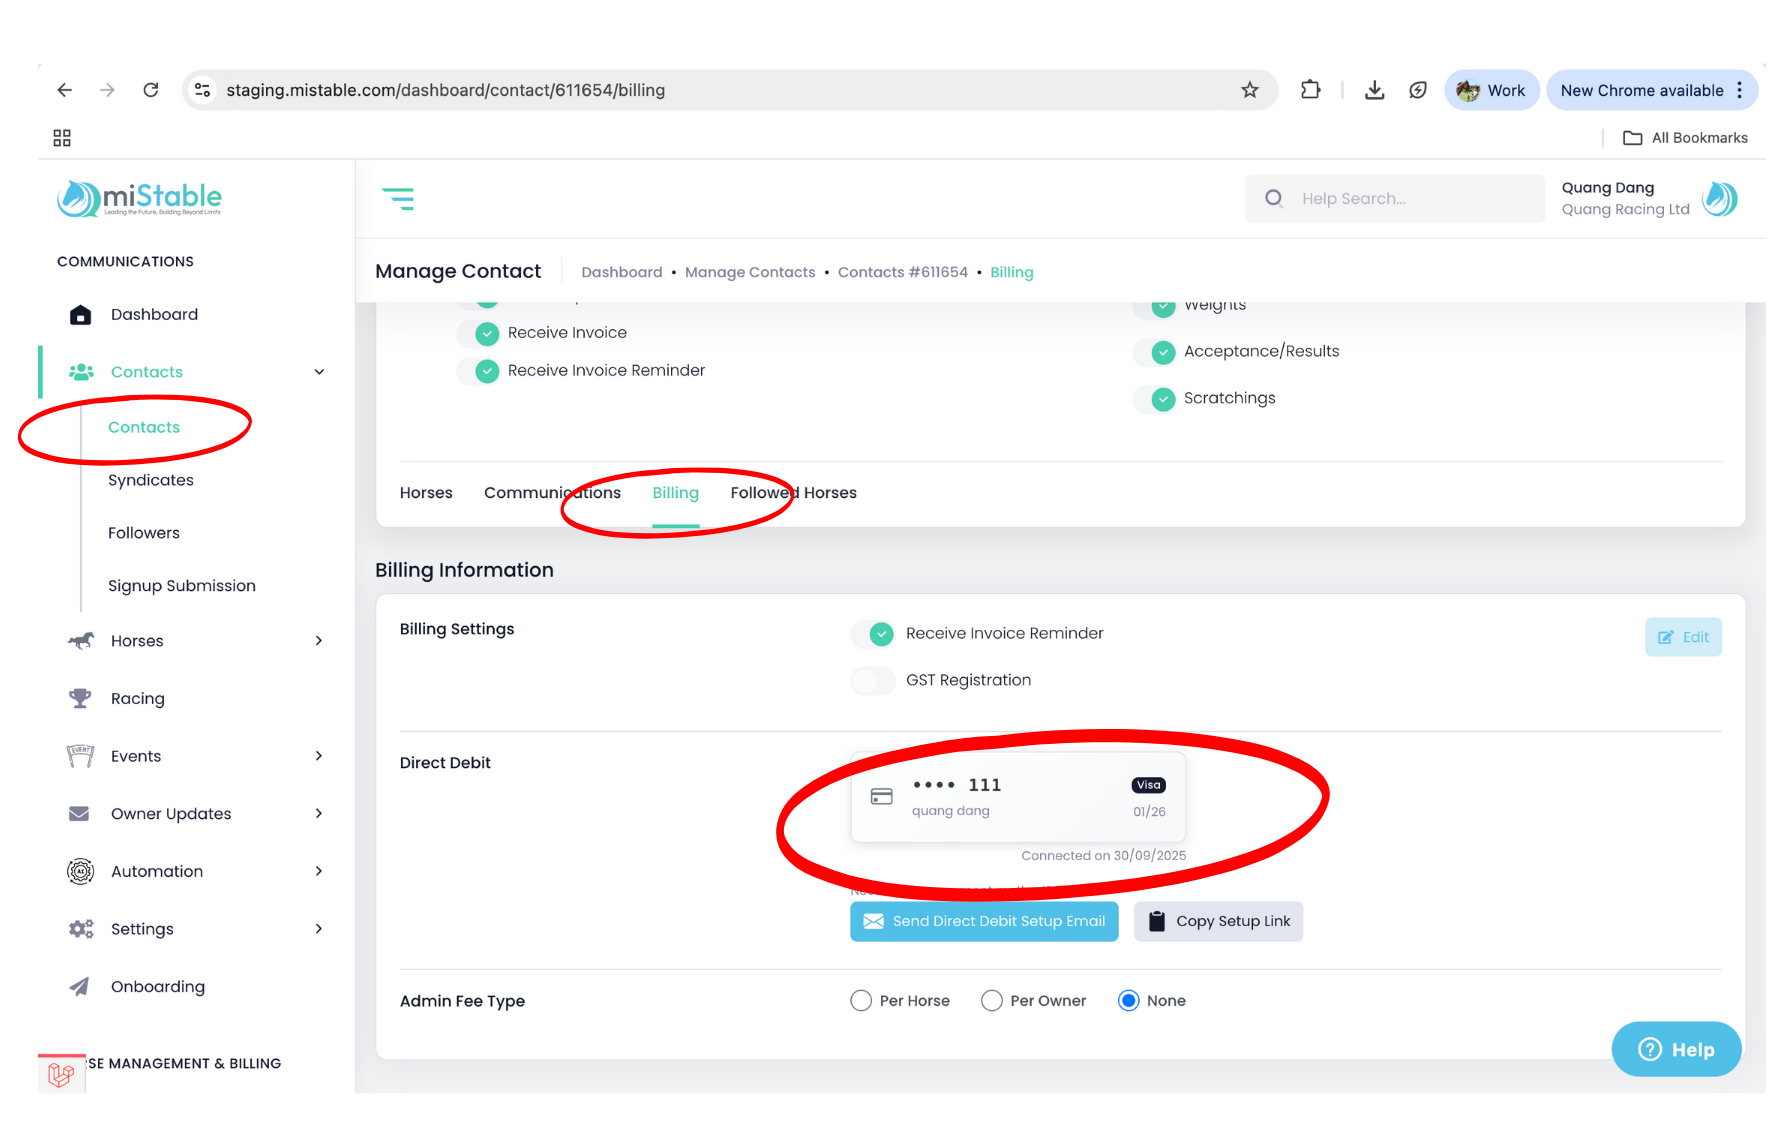The image size is (1782, 1130).
Task: Click Send Direct Debit Setup Email
Action: 984,922
